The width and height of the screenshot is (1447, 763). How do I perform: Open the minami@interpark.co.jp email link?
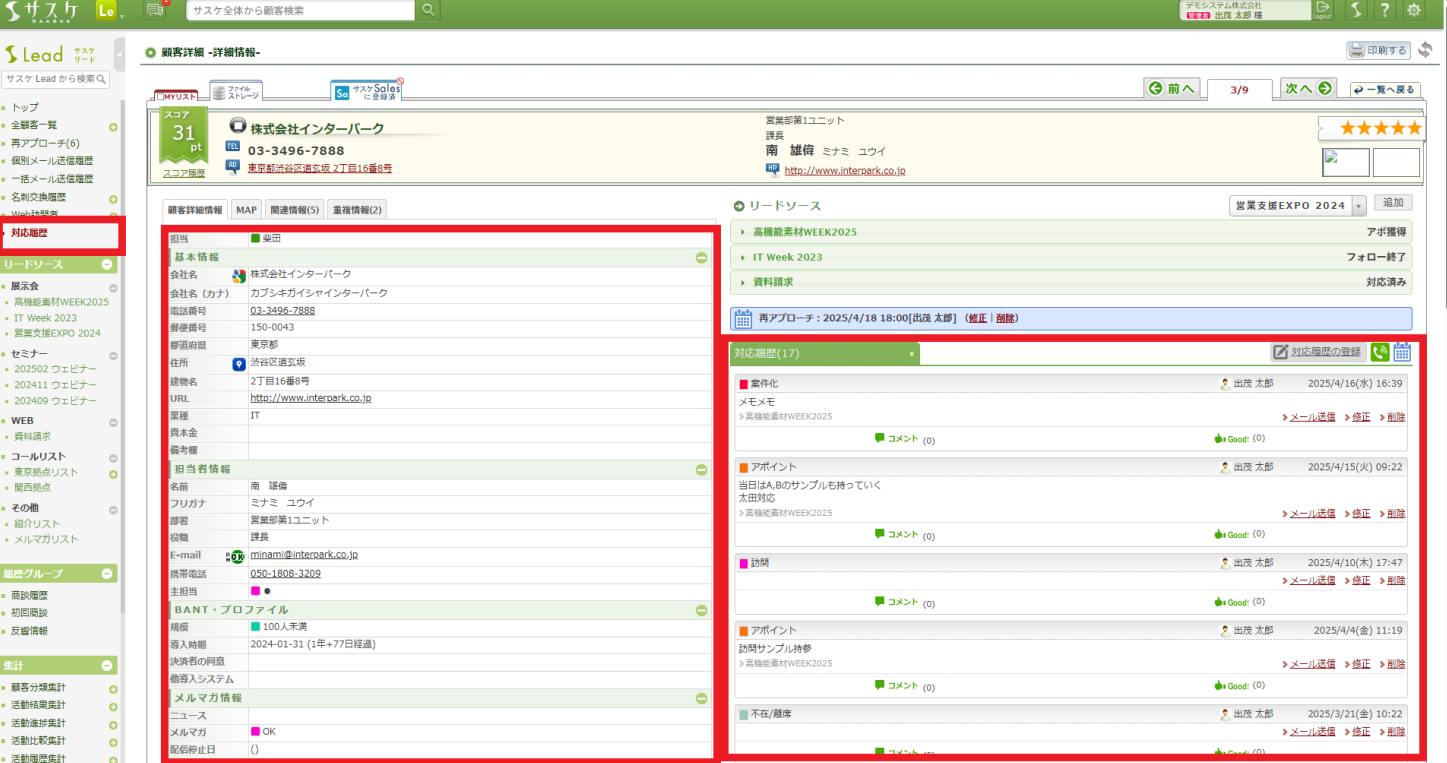304,554
